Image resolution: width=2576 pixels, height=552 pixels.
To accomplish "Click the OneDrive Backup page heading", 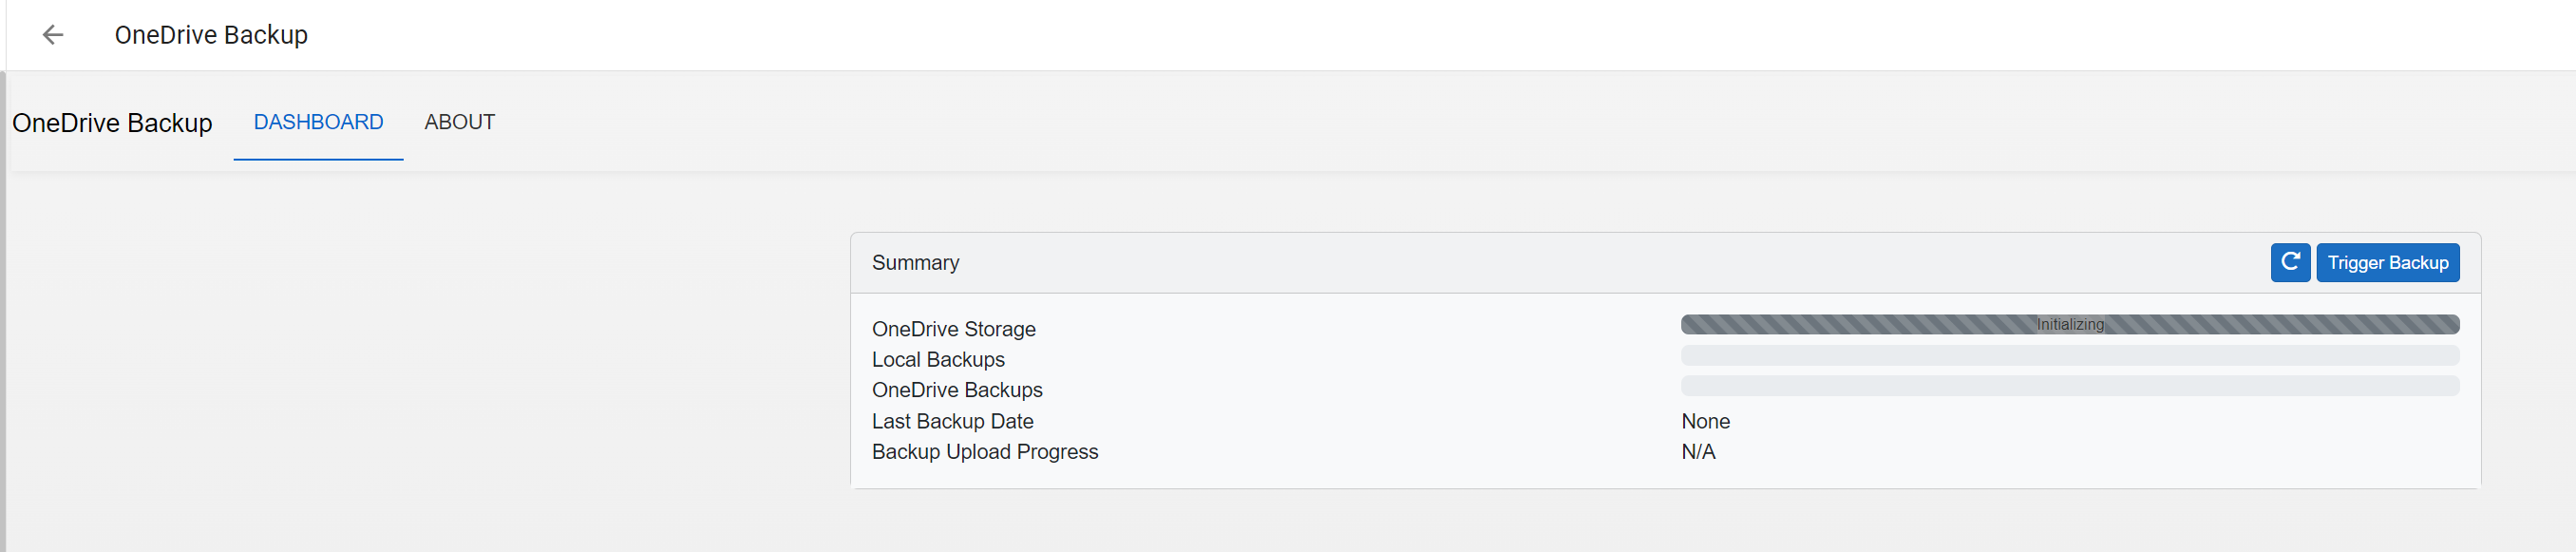I will [x=111, y=122].
